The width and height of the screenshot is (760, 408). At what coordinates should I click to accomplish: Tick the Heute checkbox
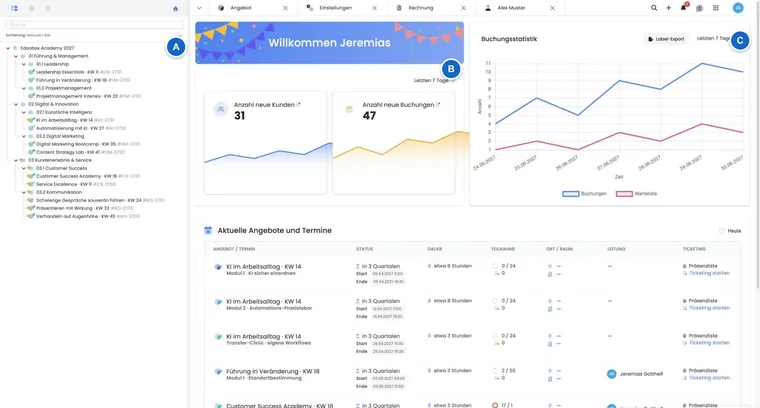click(722, 231)
